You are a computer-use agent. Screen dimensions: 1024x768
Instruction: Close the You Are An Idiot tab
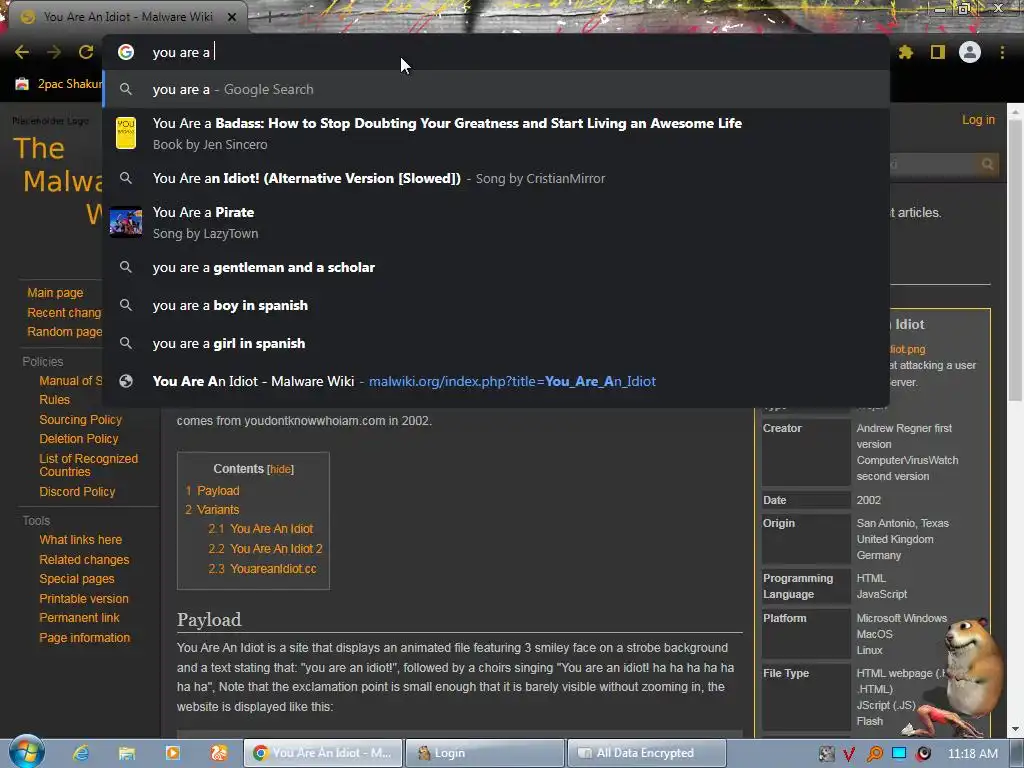point(232,17)
